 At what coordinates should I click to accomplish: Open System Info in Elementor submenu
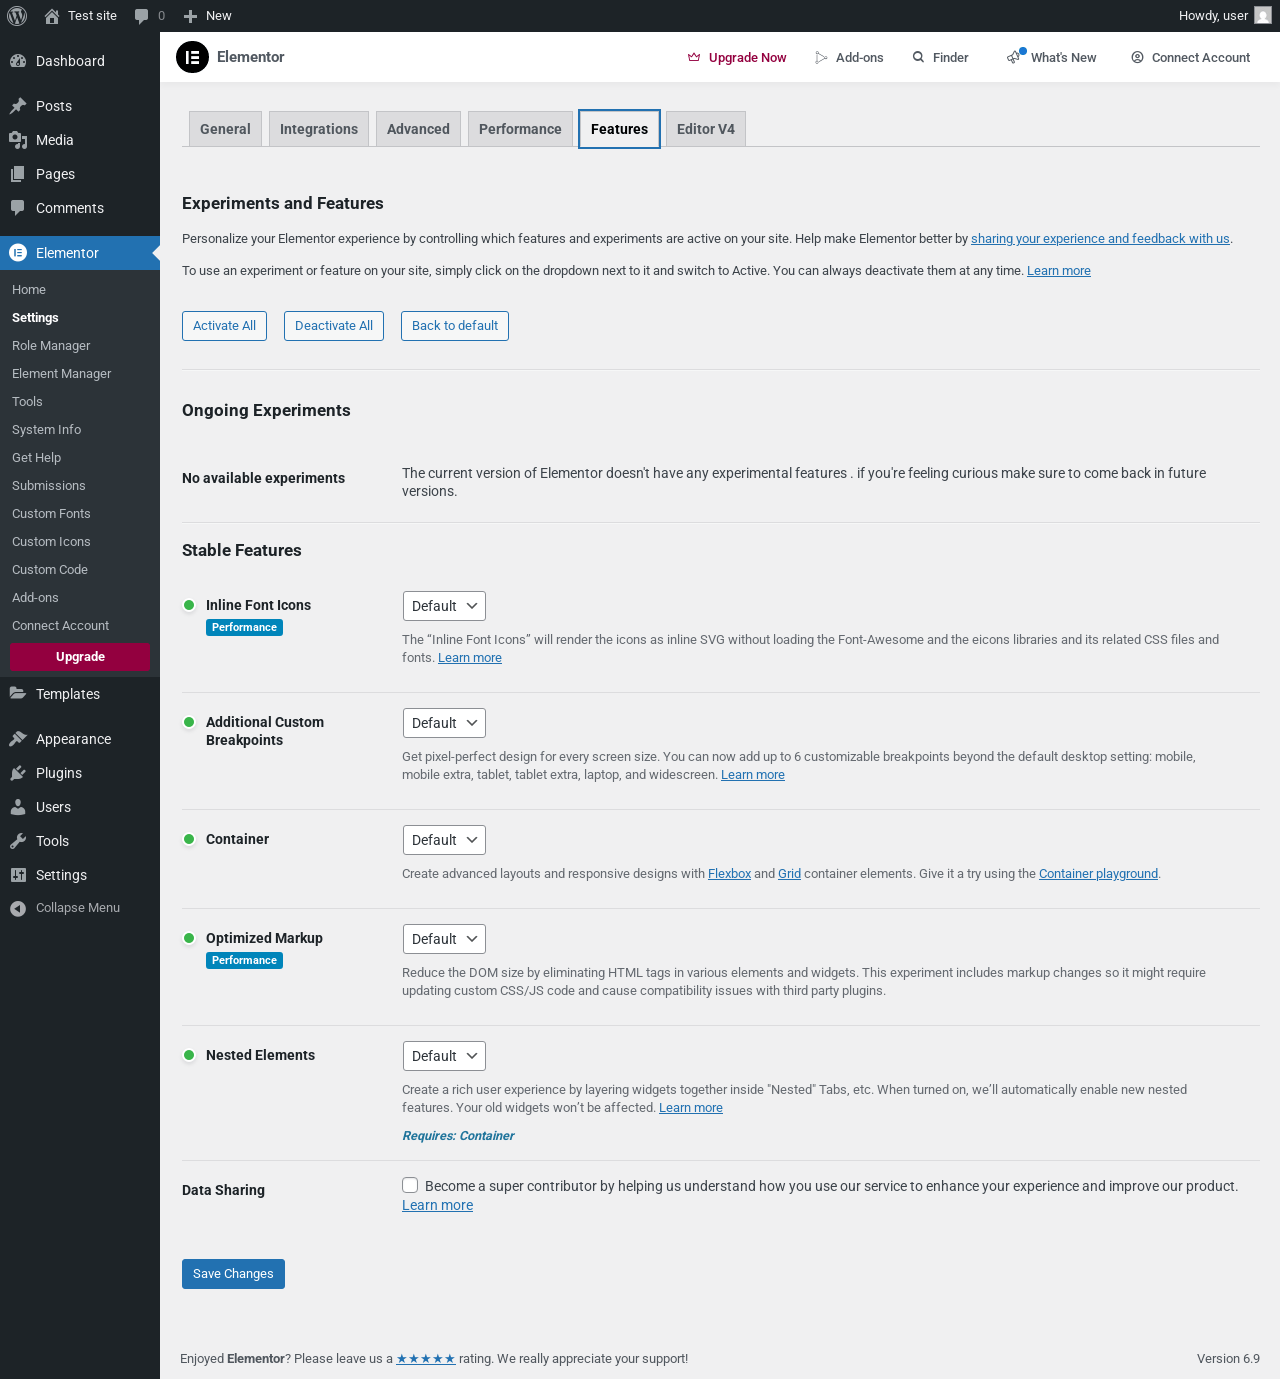[x=47, y=430]
